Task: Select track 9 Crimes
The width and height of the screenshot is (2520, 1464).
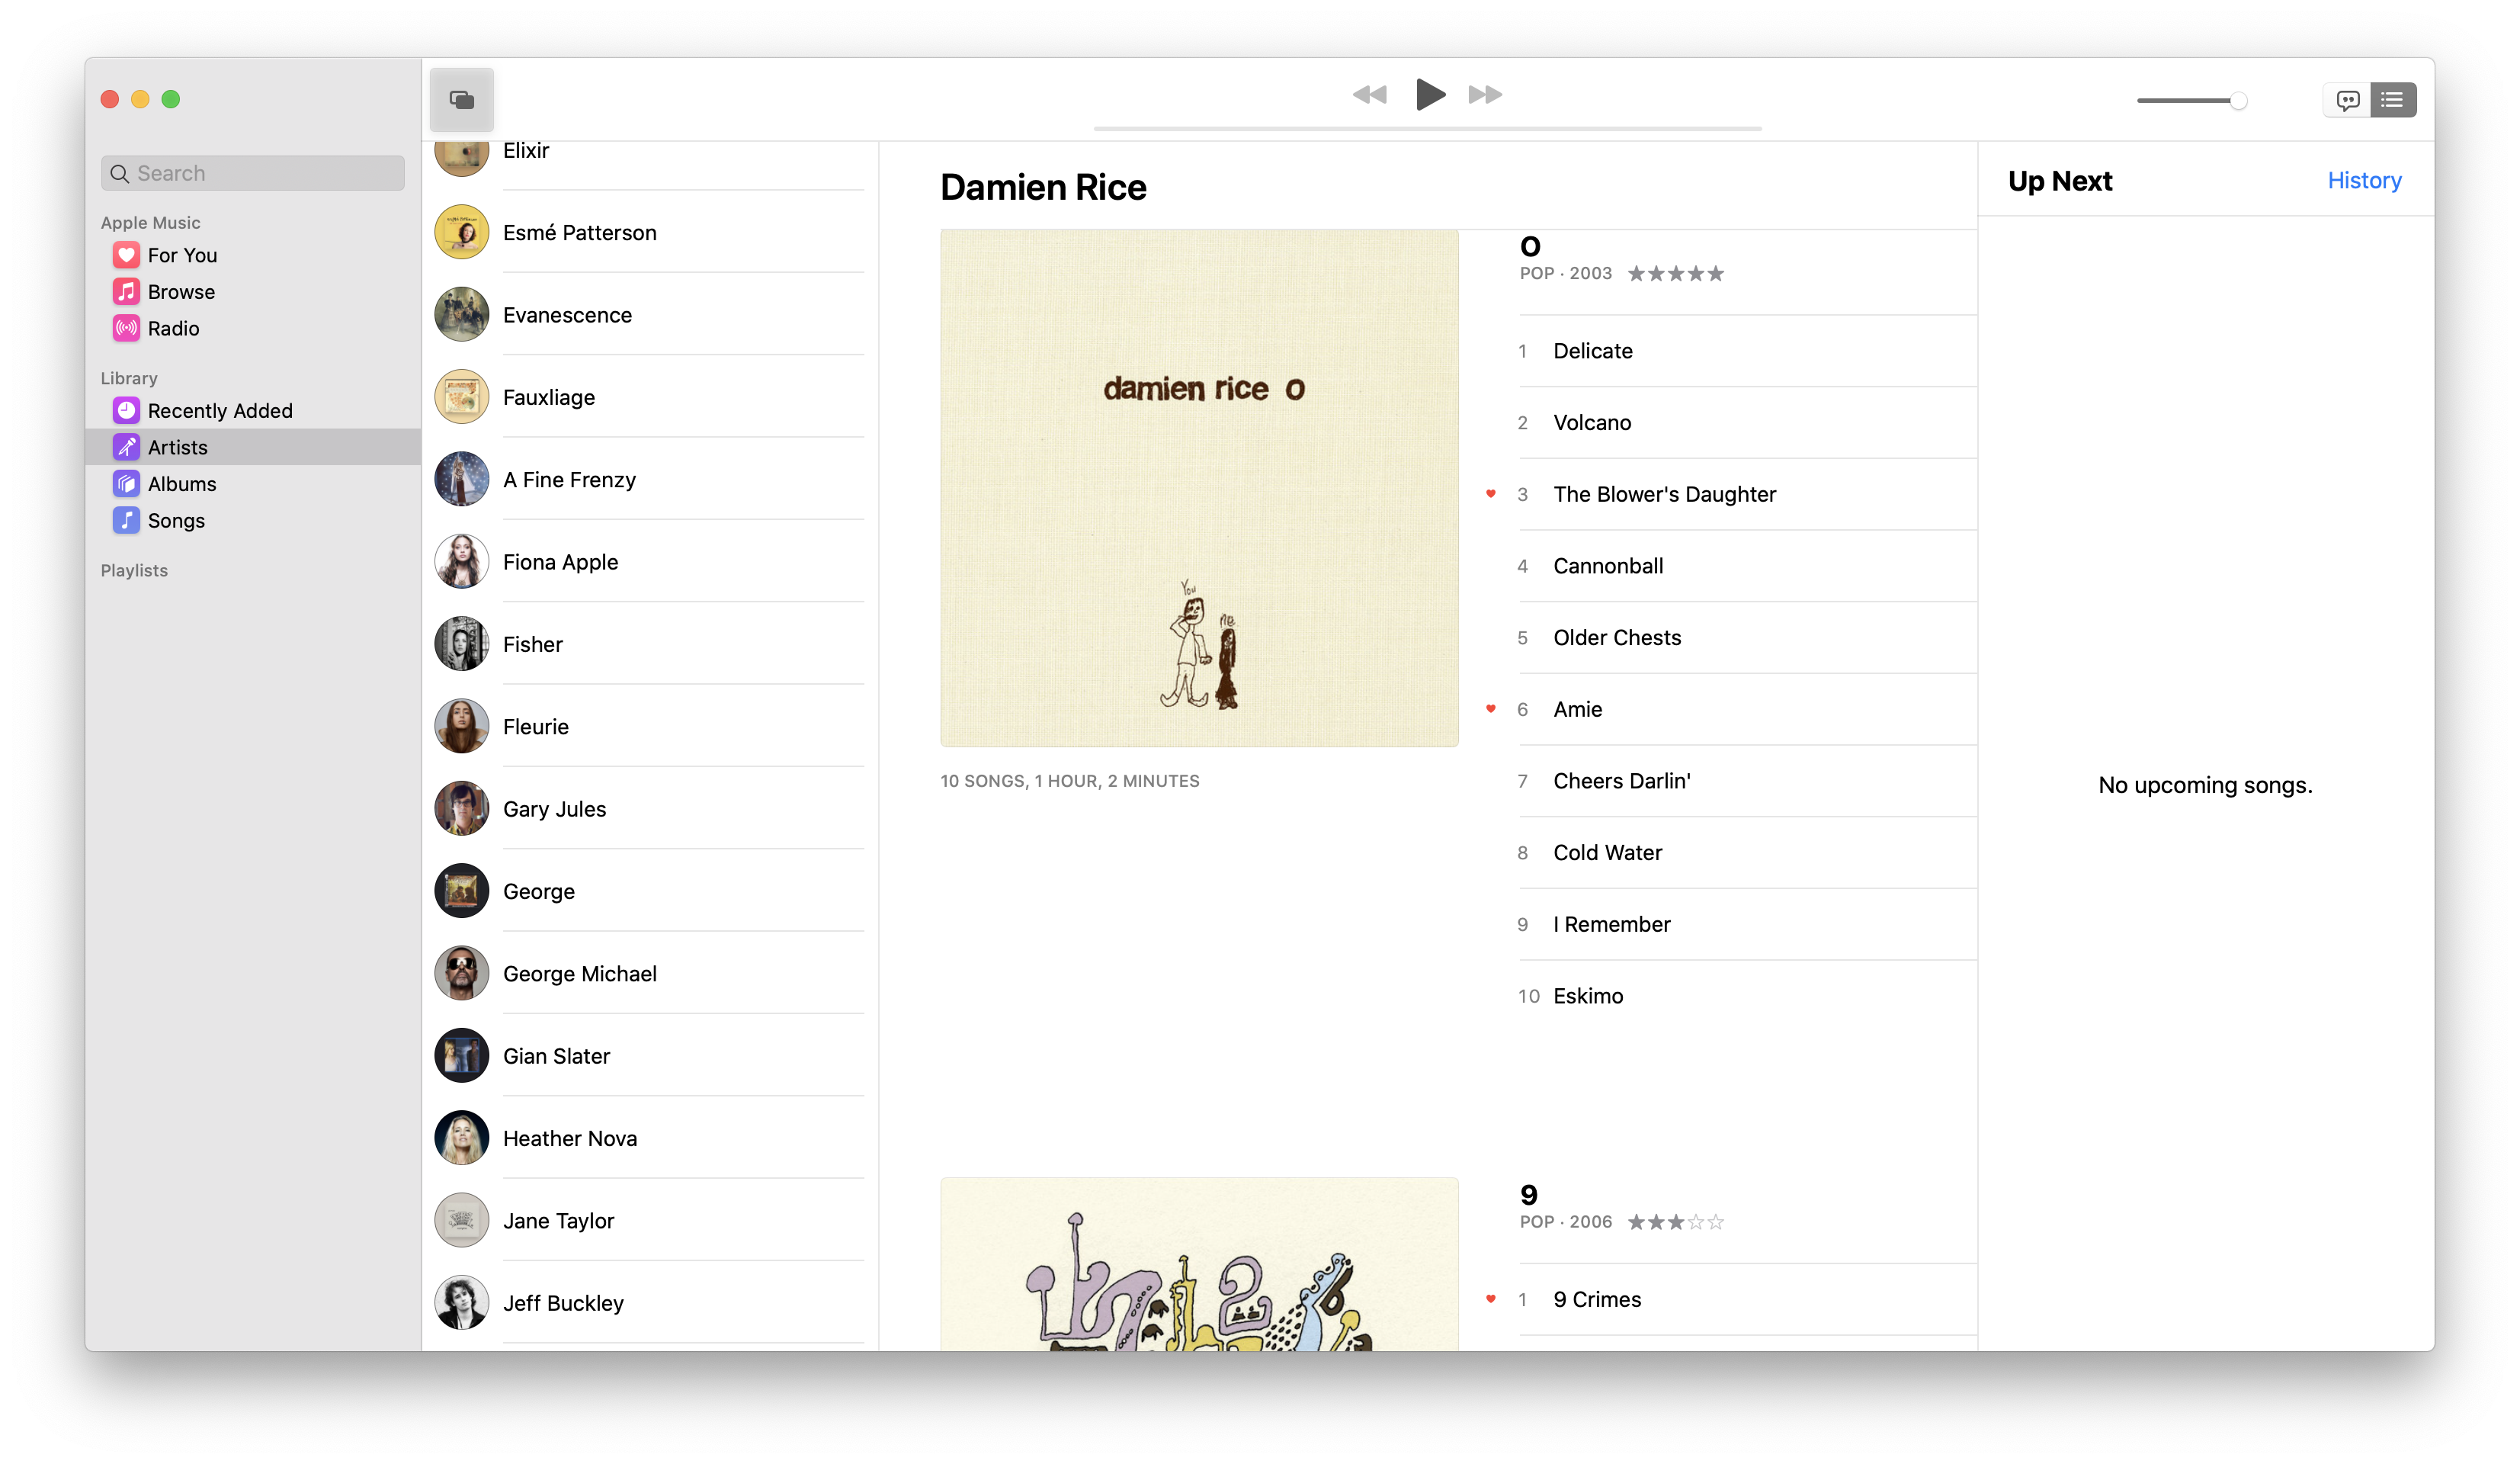Action: [x=1747, y=1300]
